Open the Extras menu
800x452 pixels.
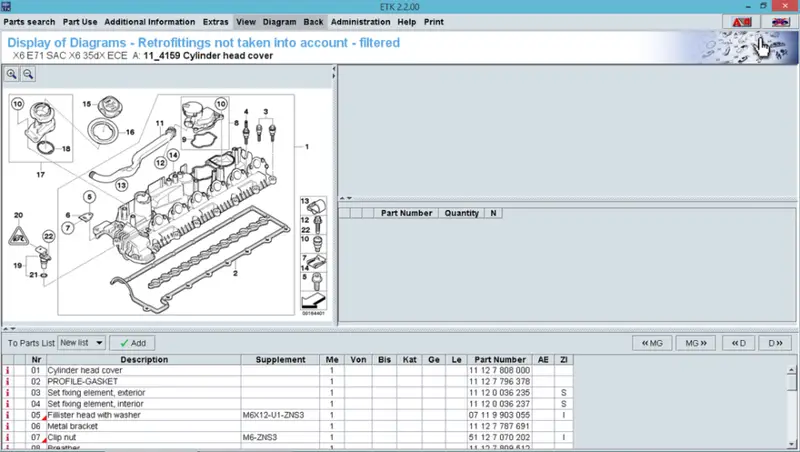[215, 22]
